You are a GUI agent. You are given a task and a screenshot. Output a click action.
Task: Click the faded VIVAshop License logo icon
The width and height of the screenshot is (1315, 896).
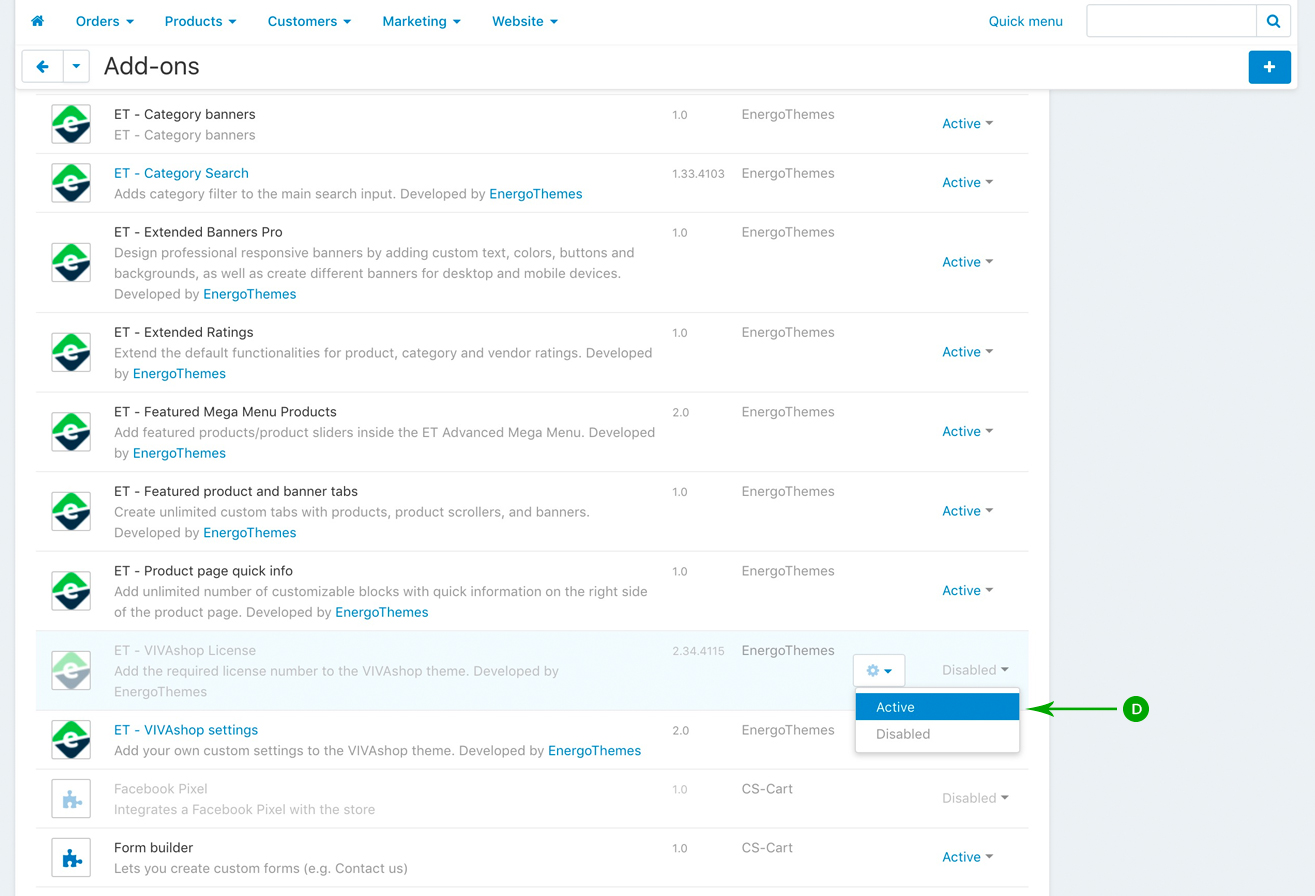coord(71,670)
